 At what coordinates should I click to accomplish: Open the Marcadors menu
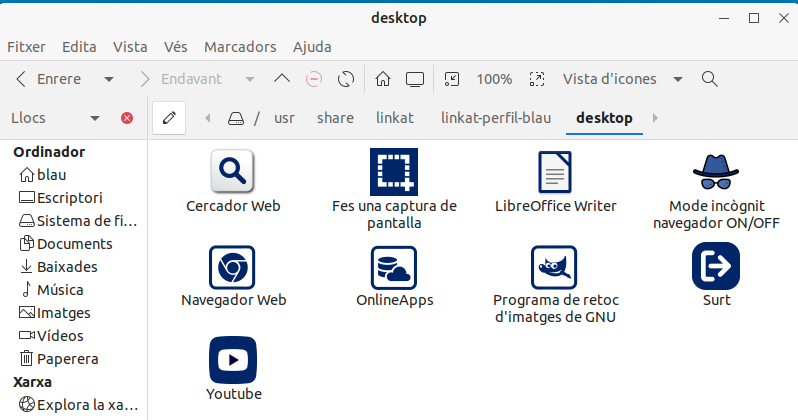coord(240,47)
